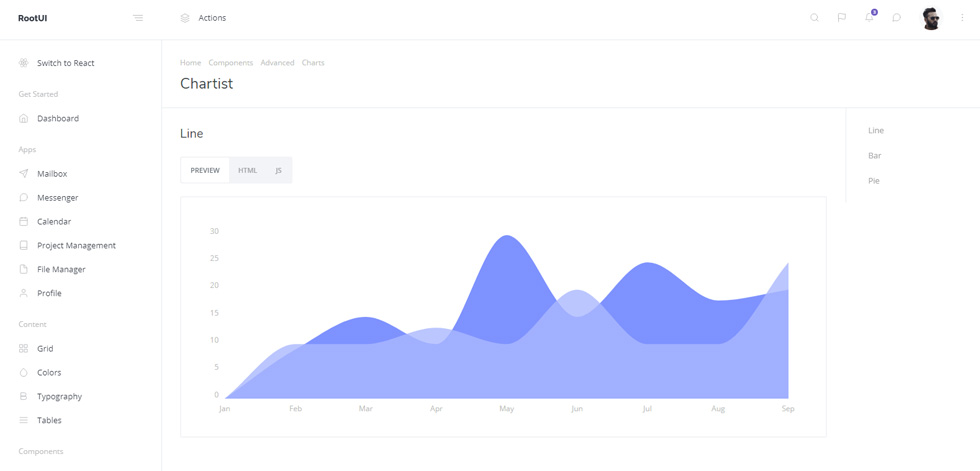
Task: Open Colors content page
Action: (x=49, y=372)
